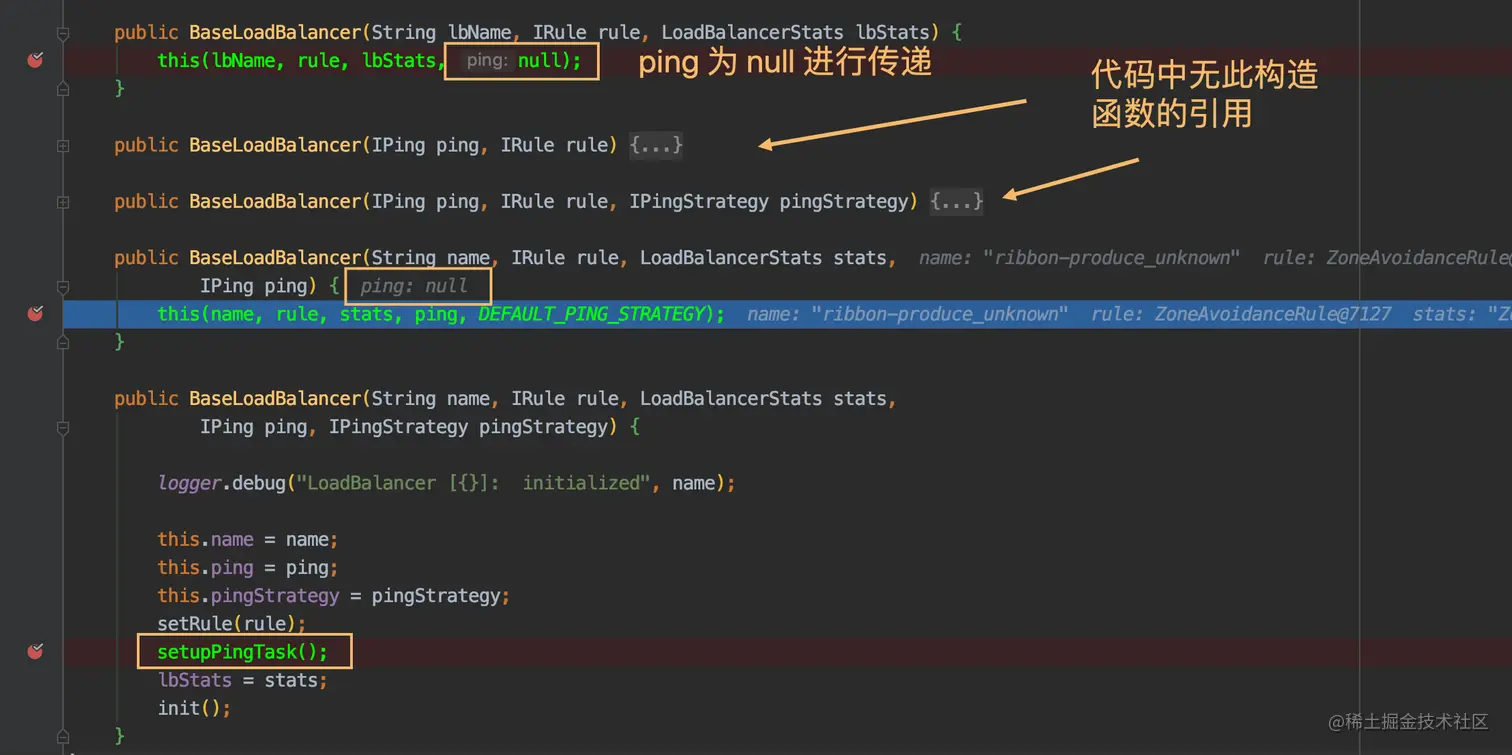Expand {...} placeholder after pingStrategy) constructor
Viewport: 1512px width, 755px height.
pos(957,201)
